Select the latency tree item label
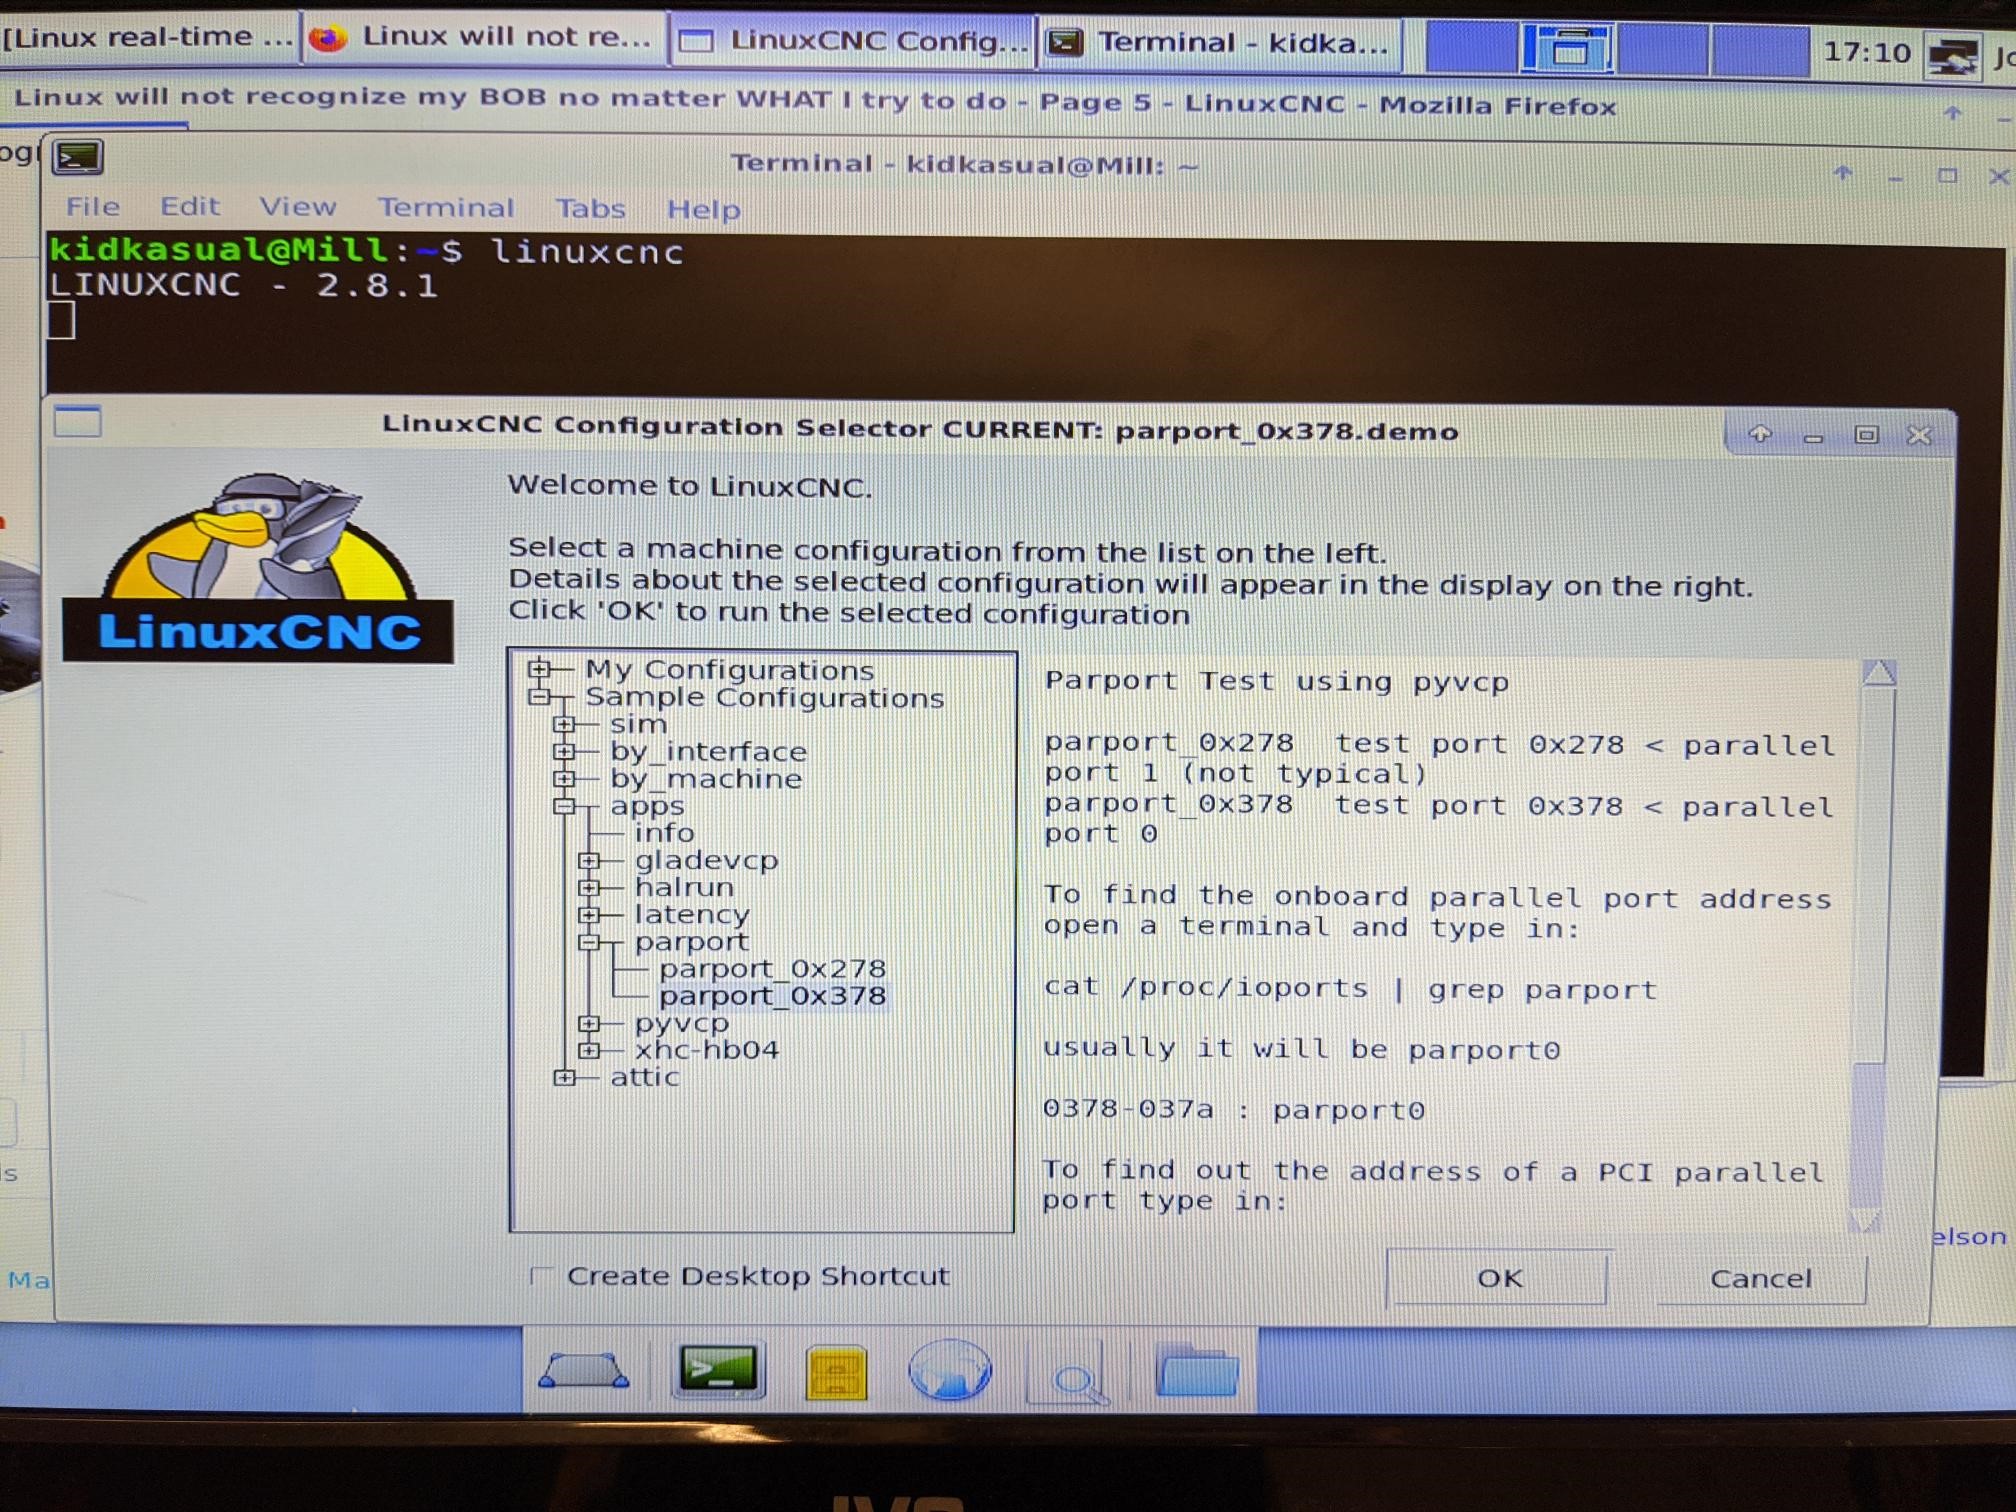2016x1512 pixels. pos(692,914)
